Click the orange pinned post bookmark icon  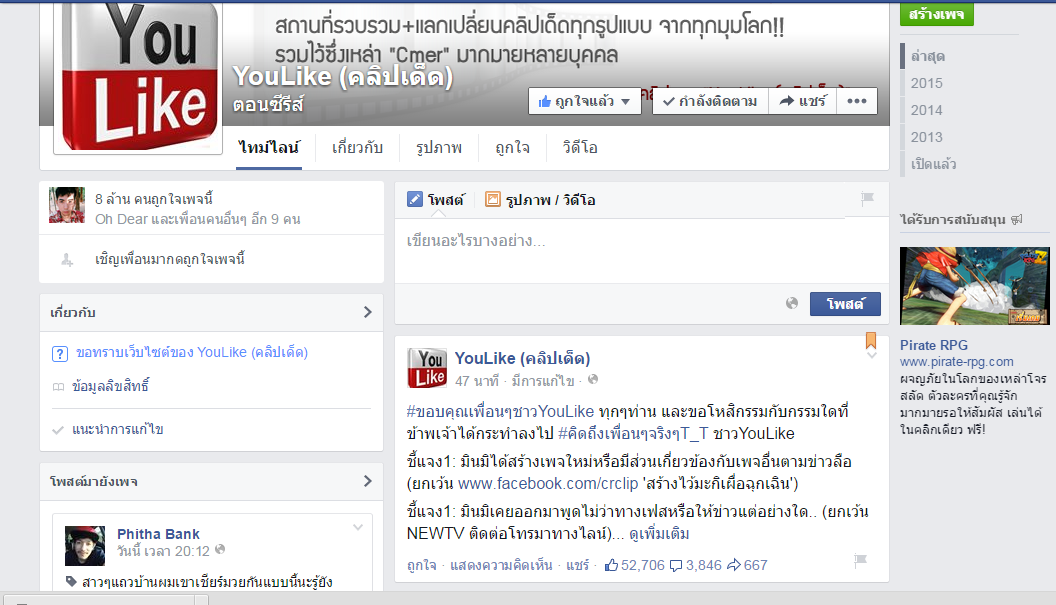871,340
